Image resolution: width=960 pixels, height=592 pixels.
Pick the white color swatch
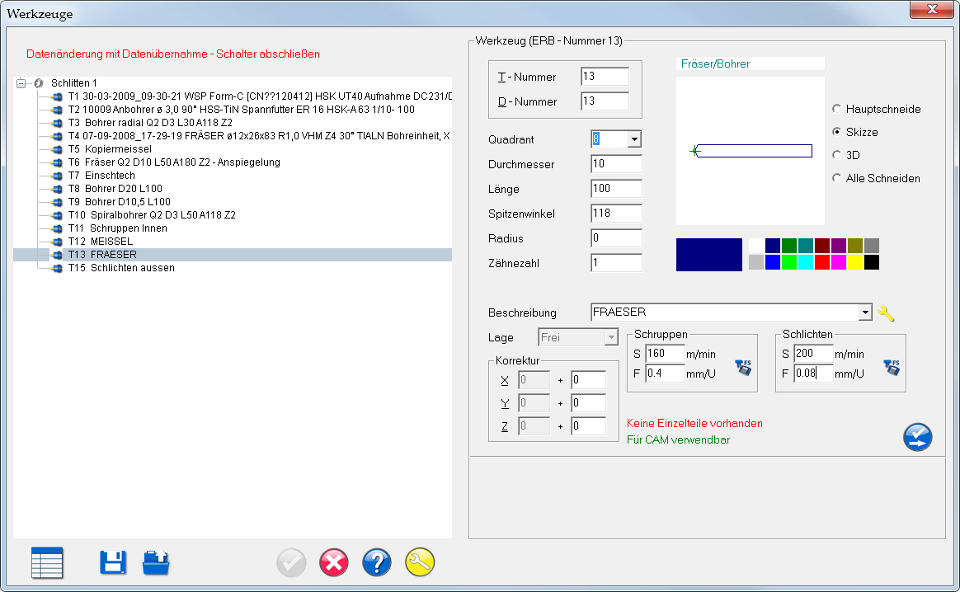coord(756,245)
